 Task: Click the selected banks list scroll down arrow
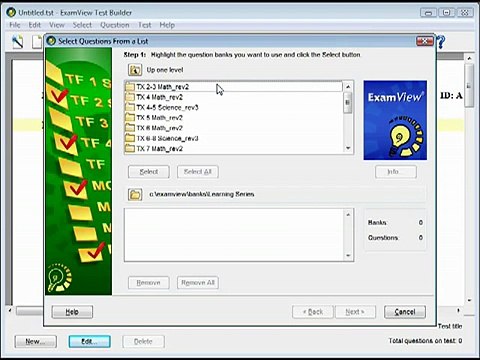(348, 256)
